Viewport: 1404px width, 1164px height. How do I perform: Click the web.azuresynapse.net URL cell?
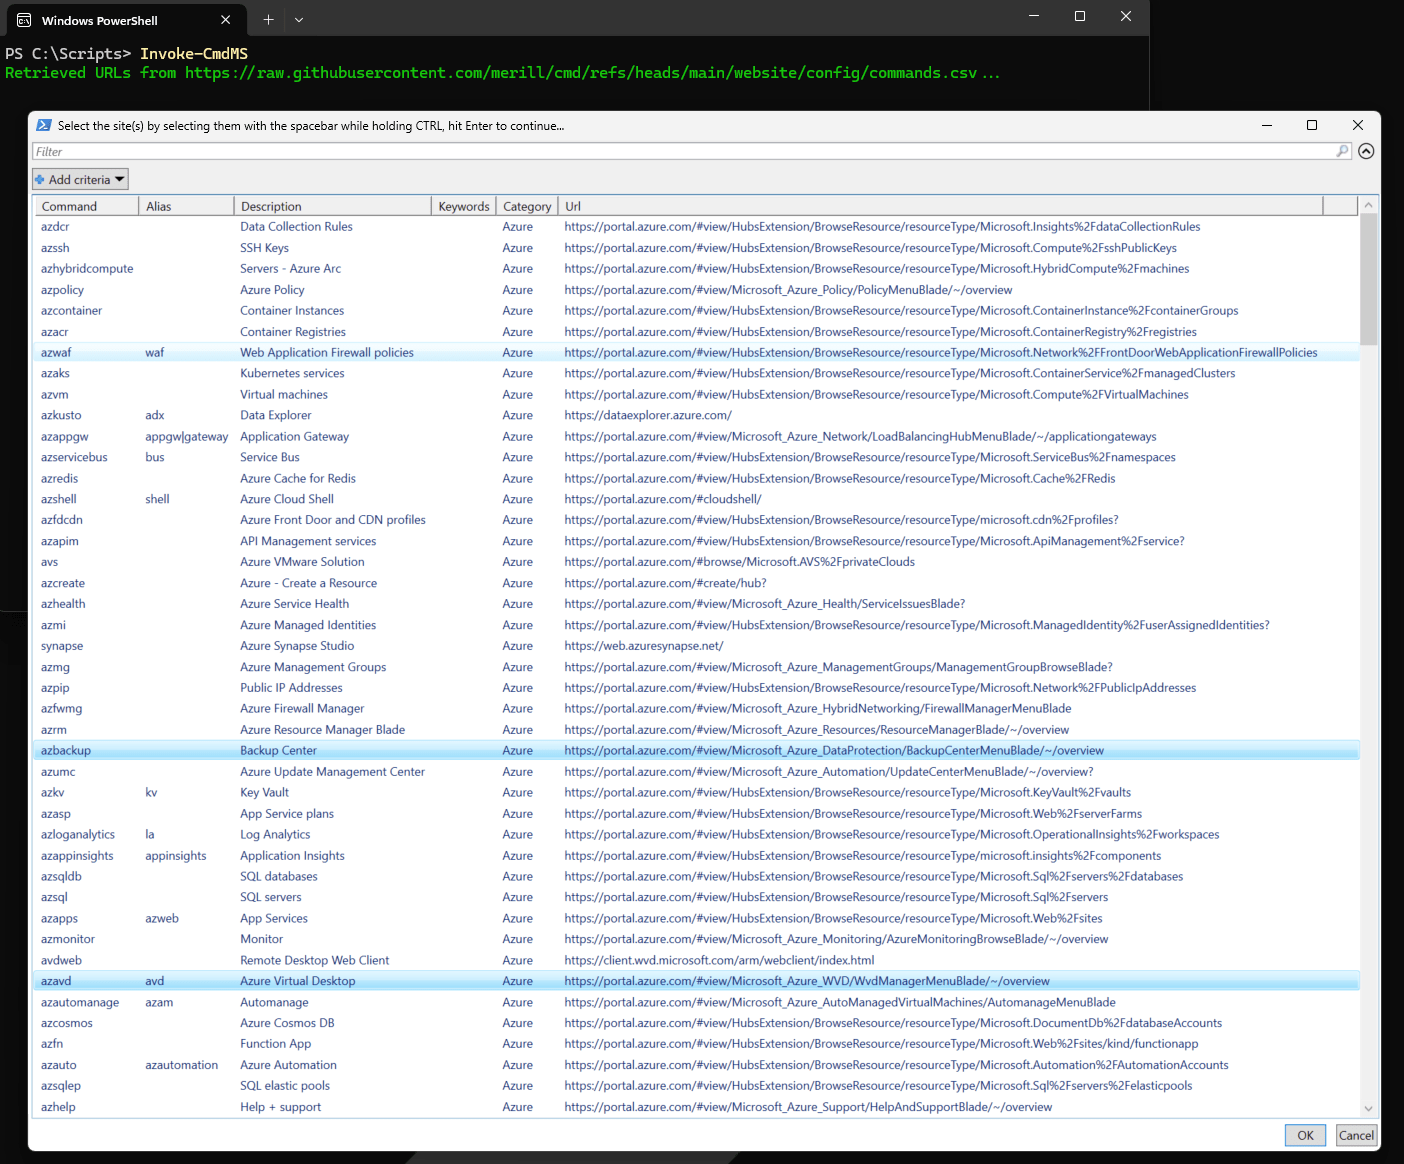[644, 646]
